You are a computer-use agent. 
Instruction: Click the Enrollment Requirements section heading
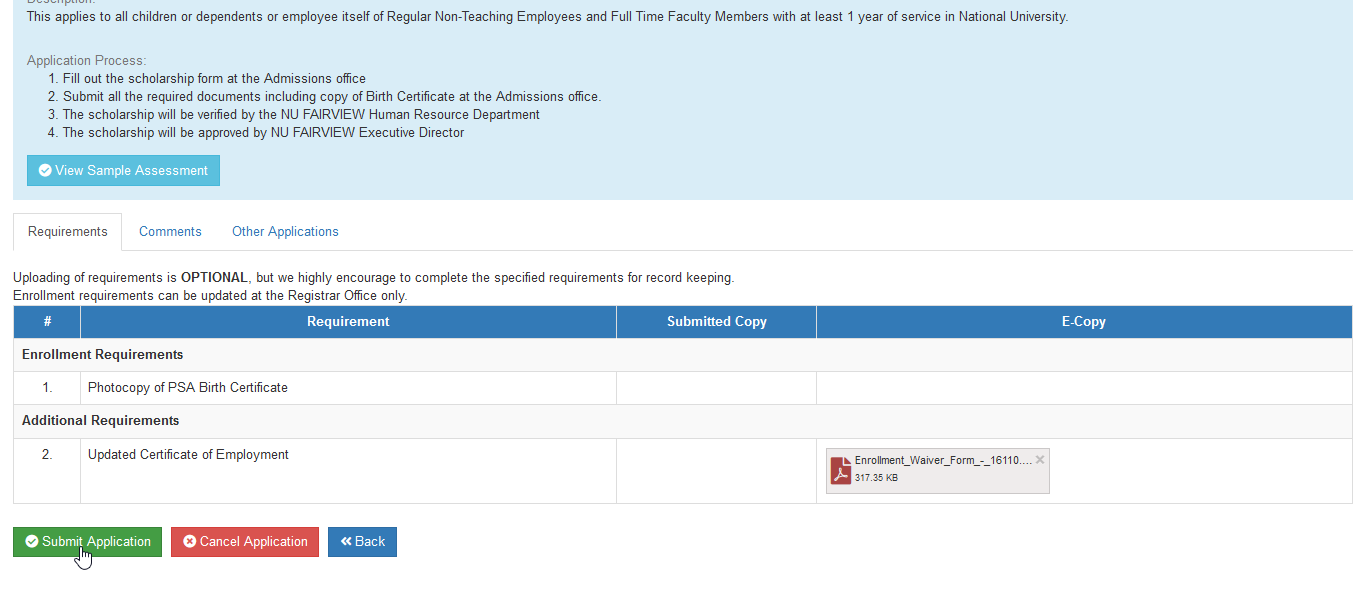103,355
